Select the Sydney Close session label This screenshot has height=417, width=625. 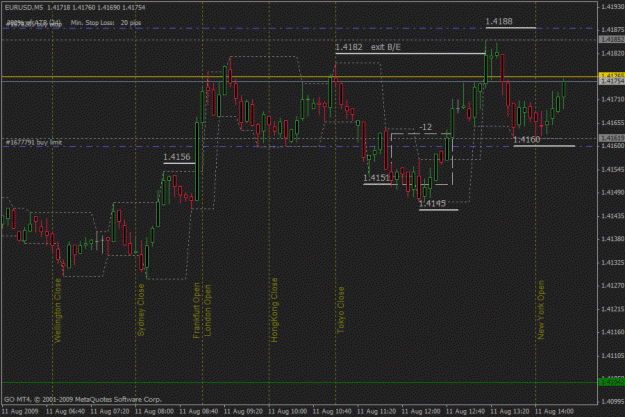[x=141, y=310]
